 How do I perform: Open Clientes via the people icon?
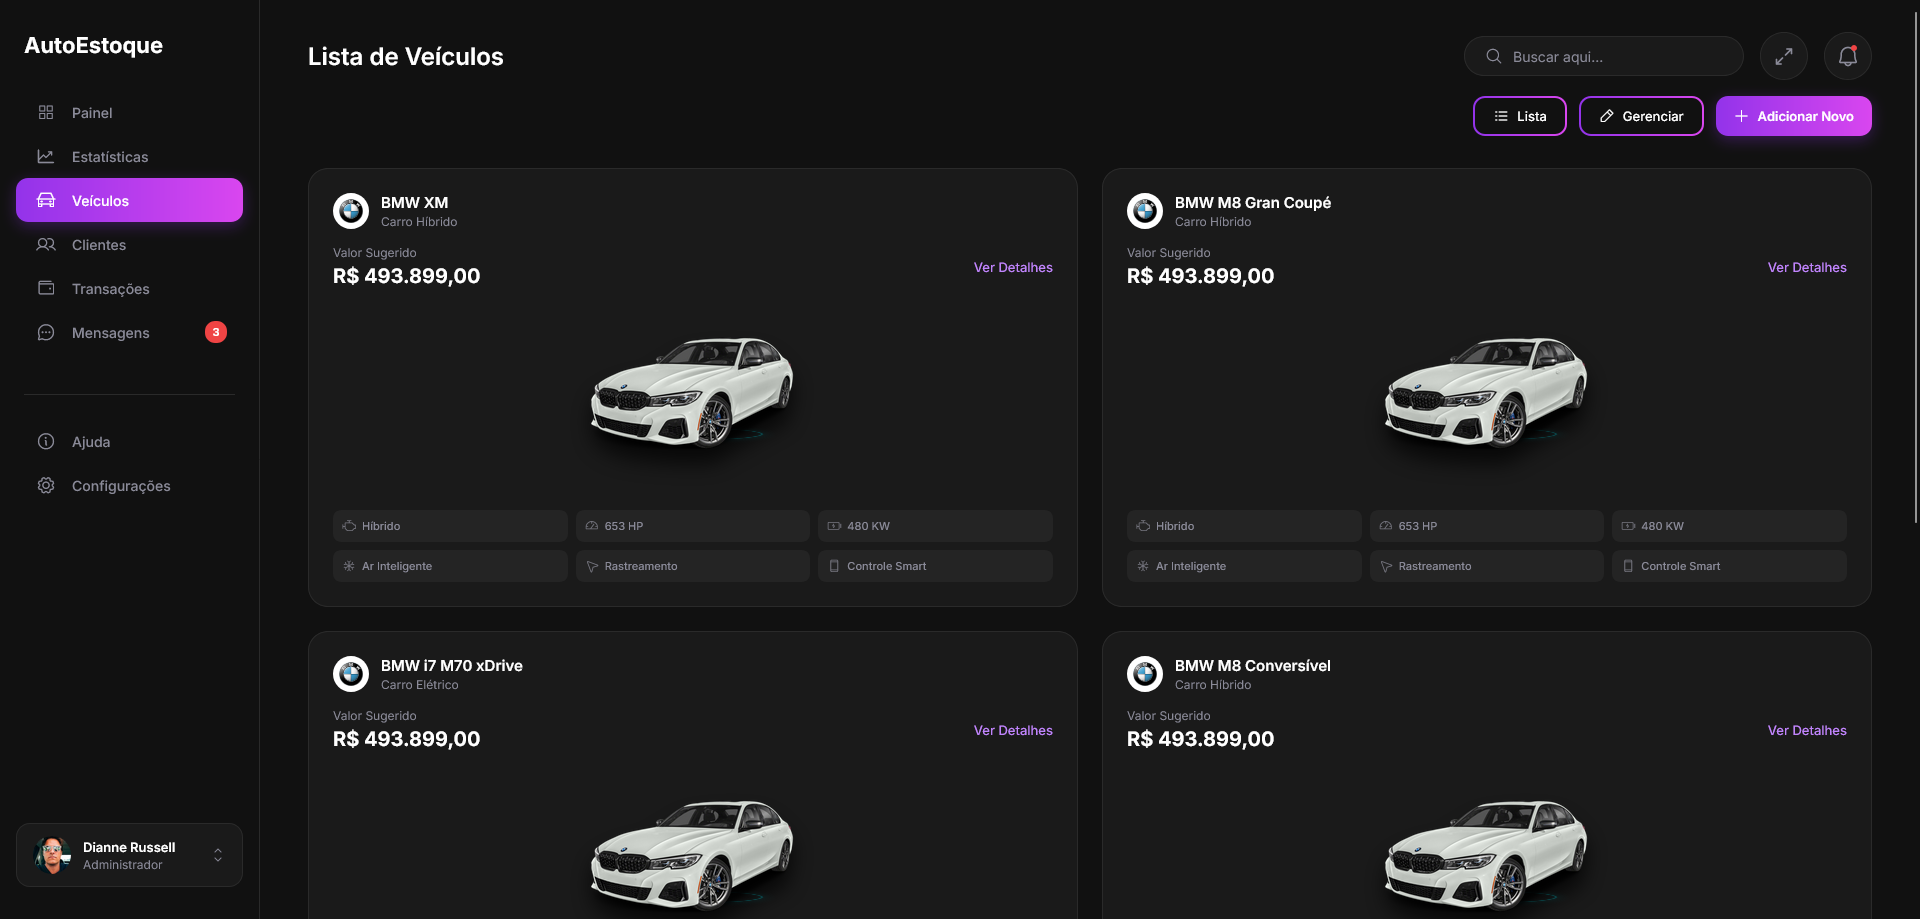pos(45,244)
